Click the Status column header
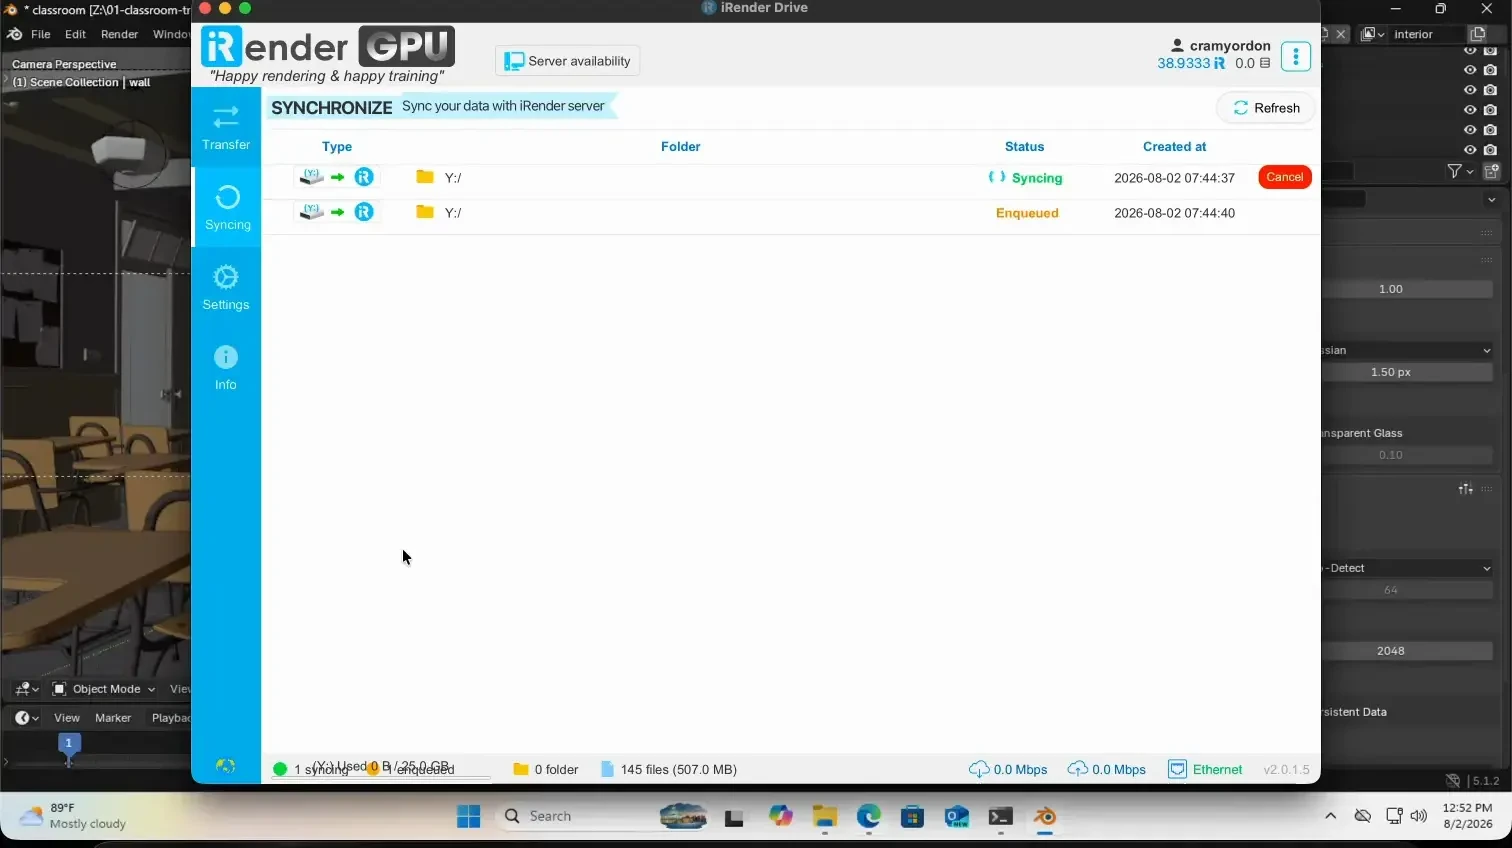The height and width of the screenshot is (848, 1512). [x=1024, y=146]
